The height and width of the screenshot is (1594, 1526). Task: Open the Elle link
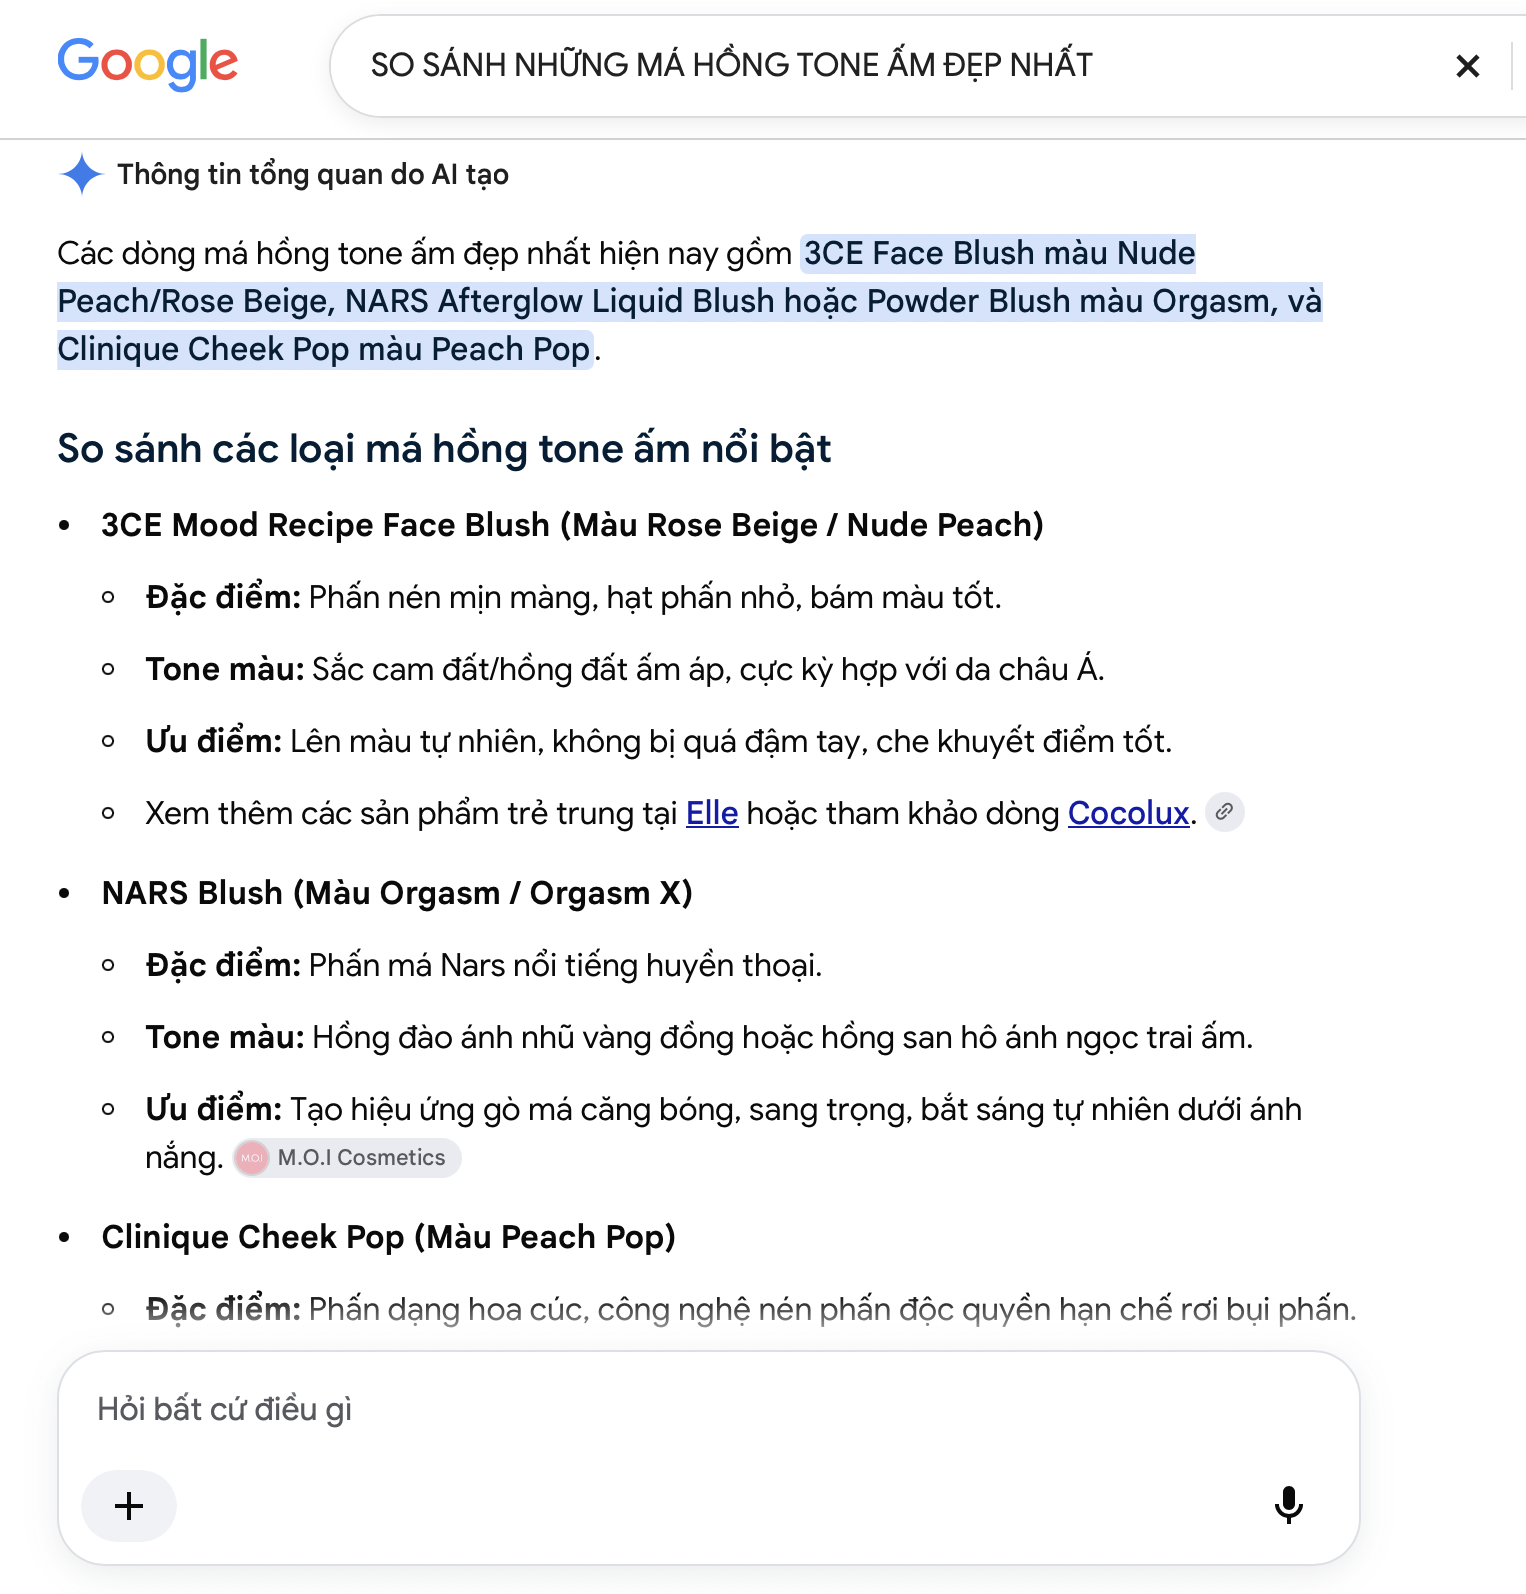click(712, 813)
